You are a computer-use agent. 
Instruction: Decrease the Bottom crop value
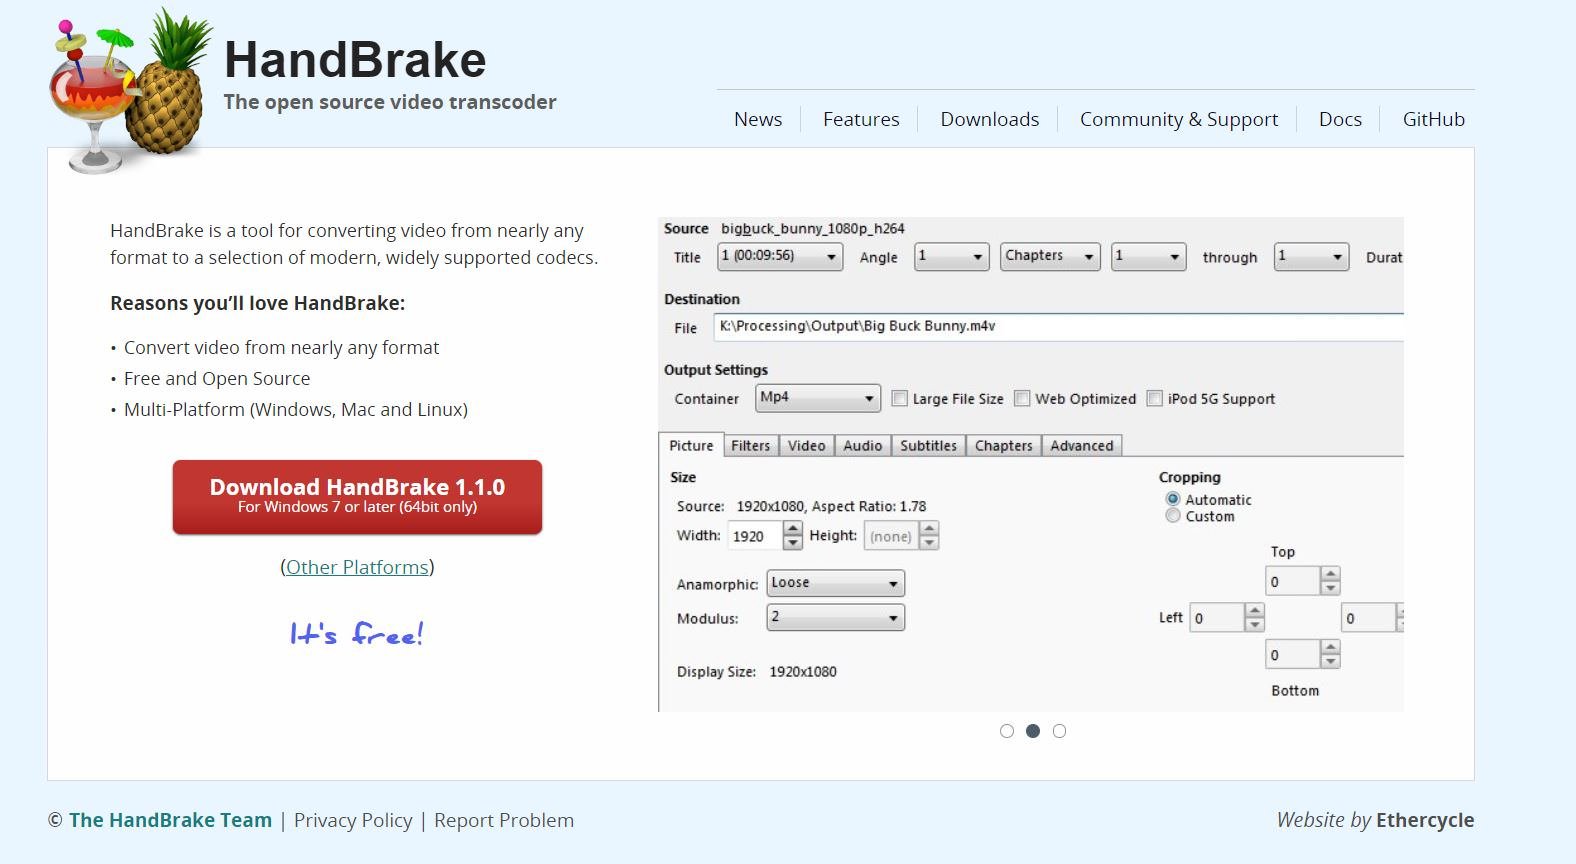coord(1330,662)
